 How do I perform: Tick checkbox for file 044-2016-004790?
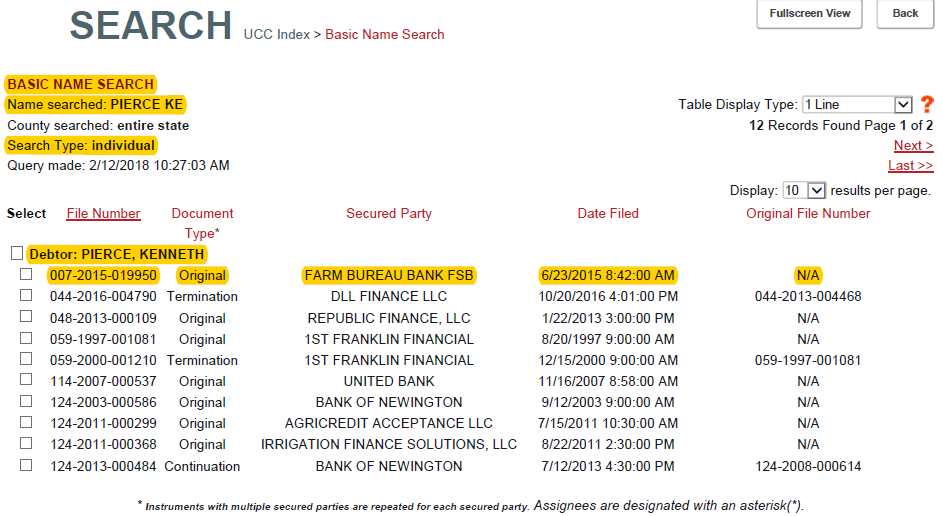point(26,296)
